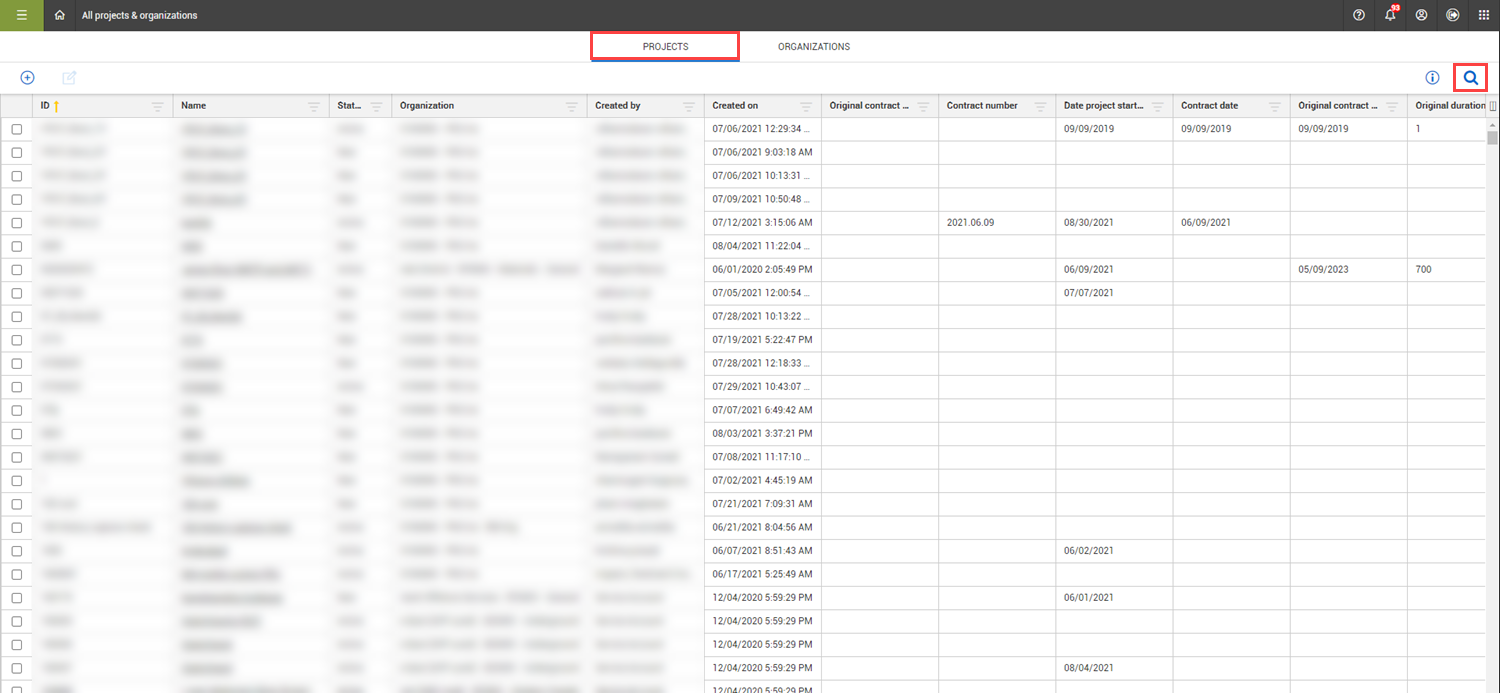Viewport: 1500px width, 693px height.
Task: Open the Created on column filter
Action: (806, 106)
